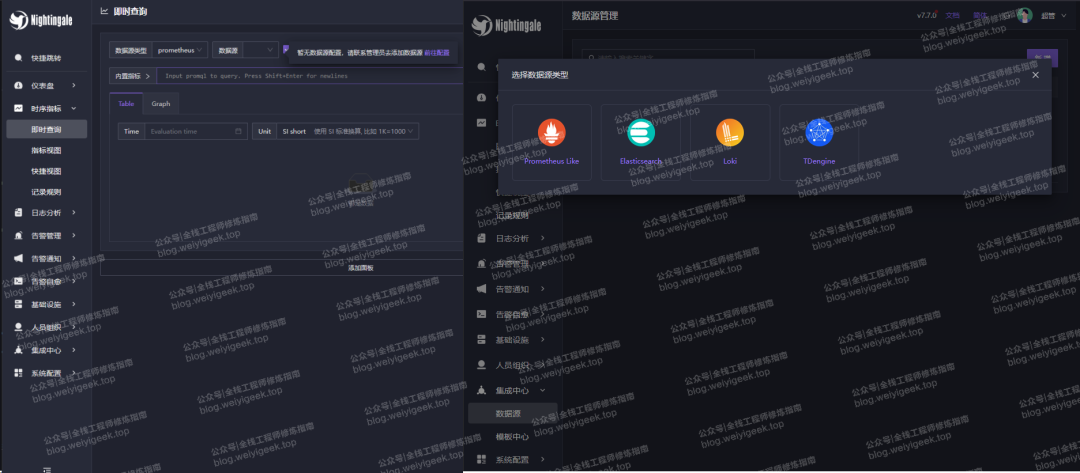The width and height of the screenshot is (1080, 473).
Task: Open the 文档 link in header
Action: (953, 15)
